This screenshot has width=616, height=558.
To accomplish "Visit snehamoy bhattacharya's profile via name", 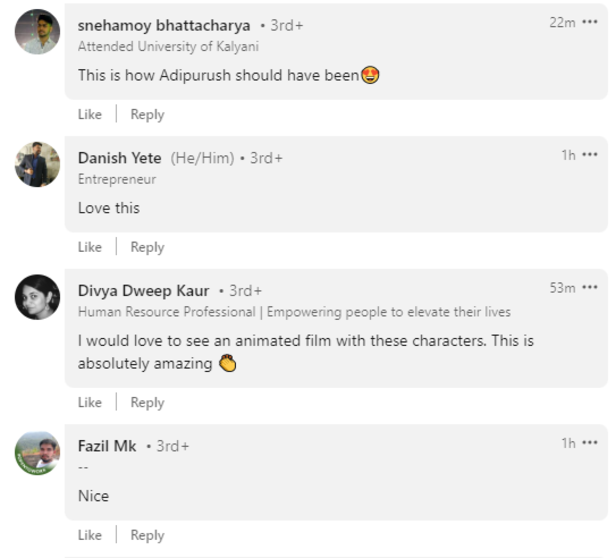I will click(164, 26).
